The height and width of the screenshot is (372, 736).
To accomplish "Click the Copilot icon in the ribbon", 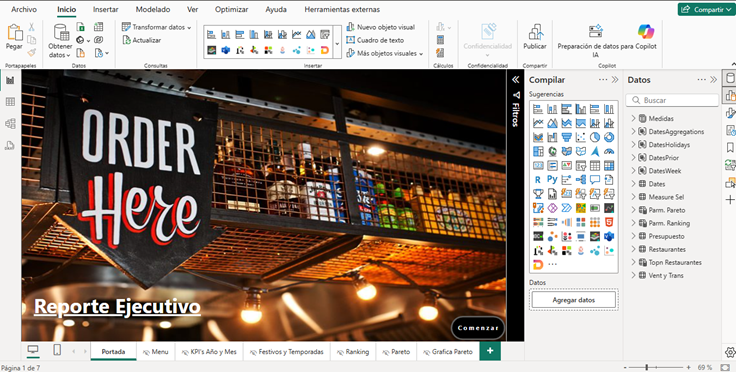I will [x=646, y=31].
